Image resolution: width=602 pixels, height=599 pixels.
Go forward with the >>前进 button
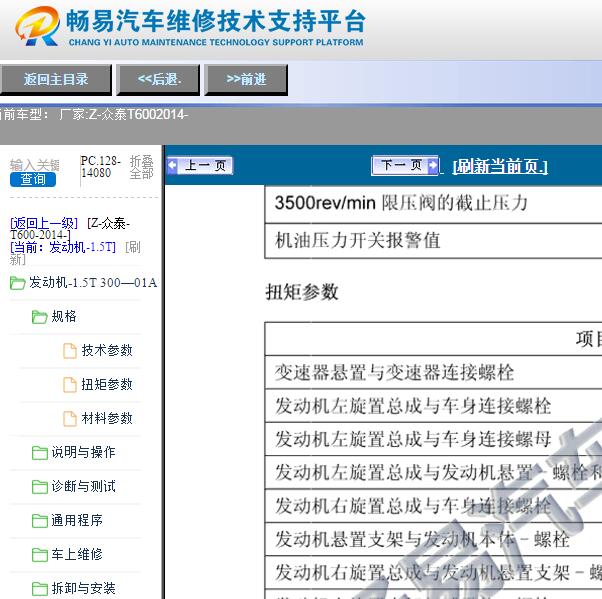point(246,79)
